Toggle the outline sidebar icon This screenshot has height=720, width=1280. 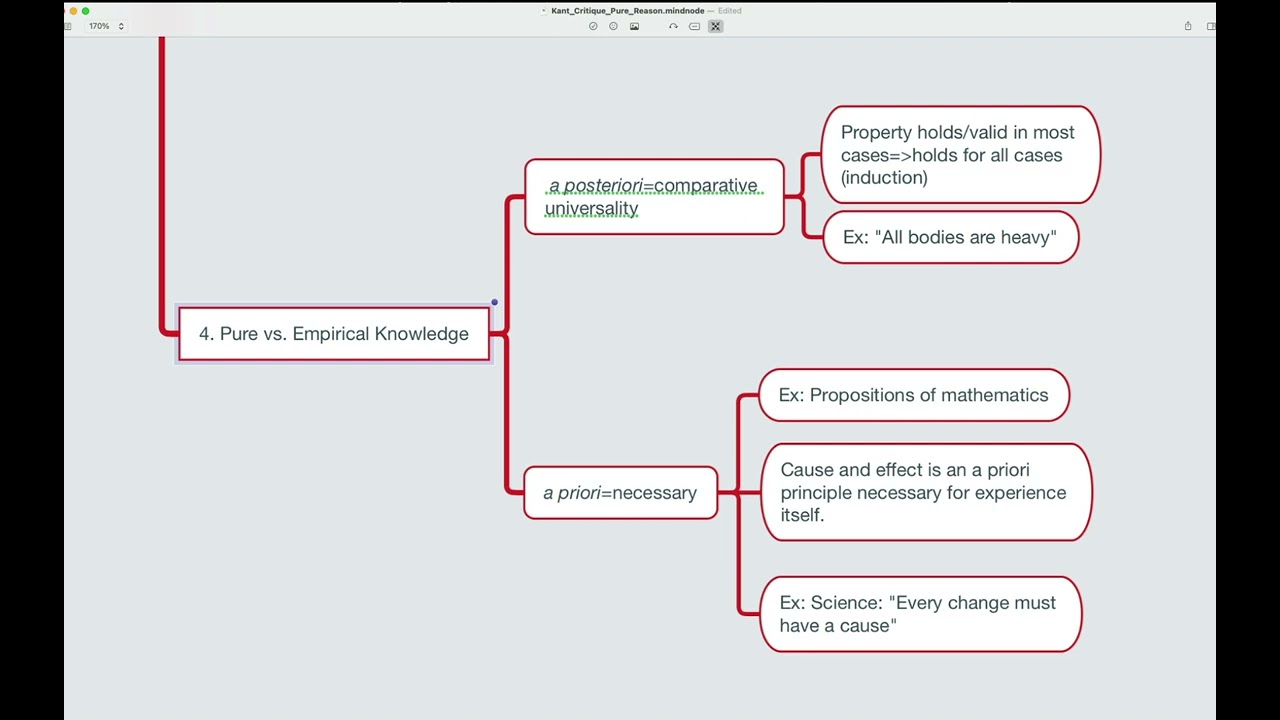tap(68, 26)
